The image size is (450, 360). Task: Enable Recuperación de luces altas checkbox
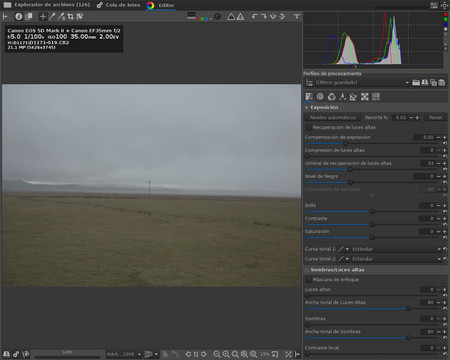coord(309,127)
